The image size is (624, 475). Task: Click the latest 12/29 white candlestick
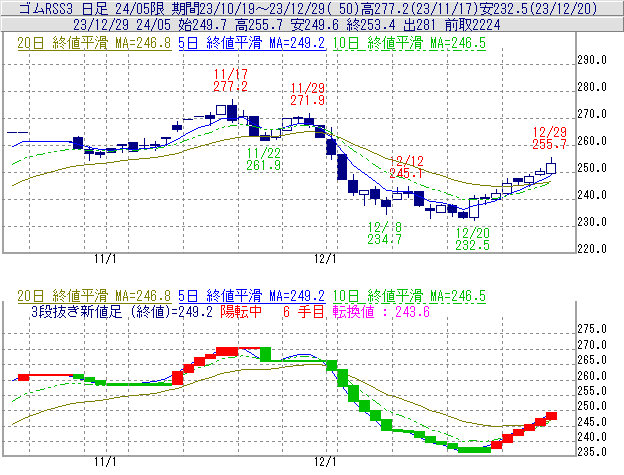click(551, 167)
